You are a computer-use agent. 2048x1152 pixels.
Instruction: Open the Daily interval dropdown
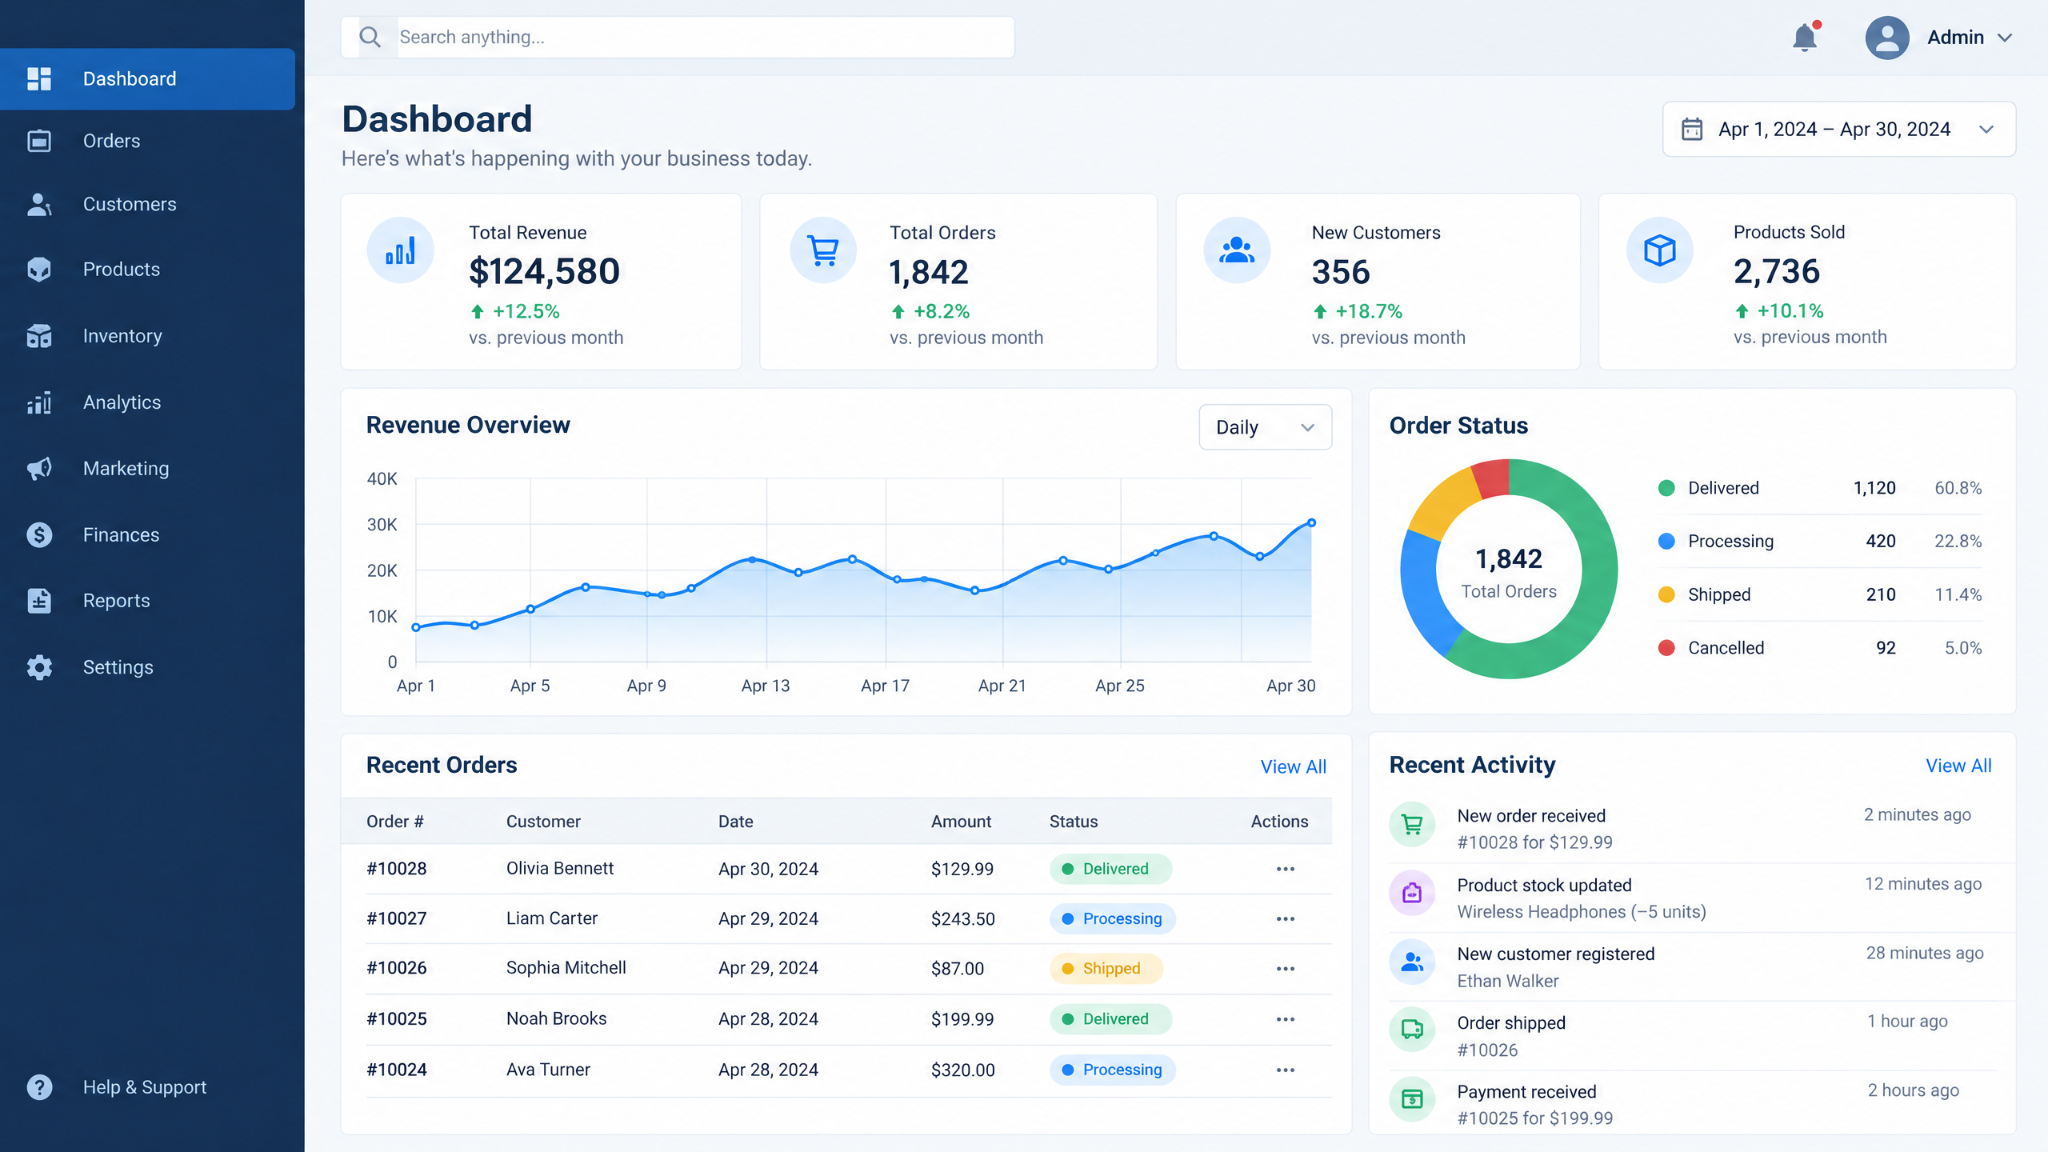pyautogui.click(x=1265, y=427)
